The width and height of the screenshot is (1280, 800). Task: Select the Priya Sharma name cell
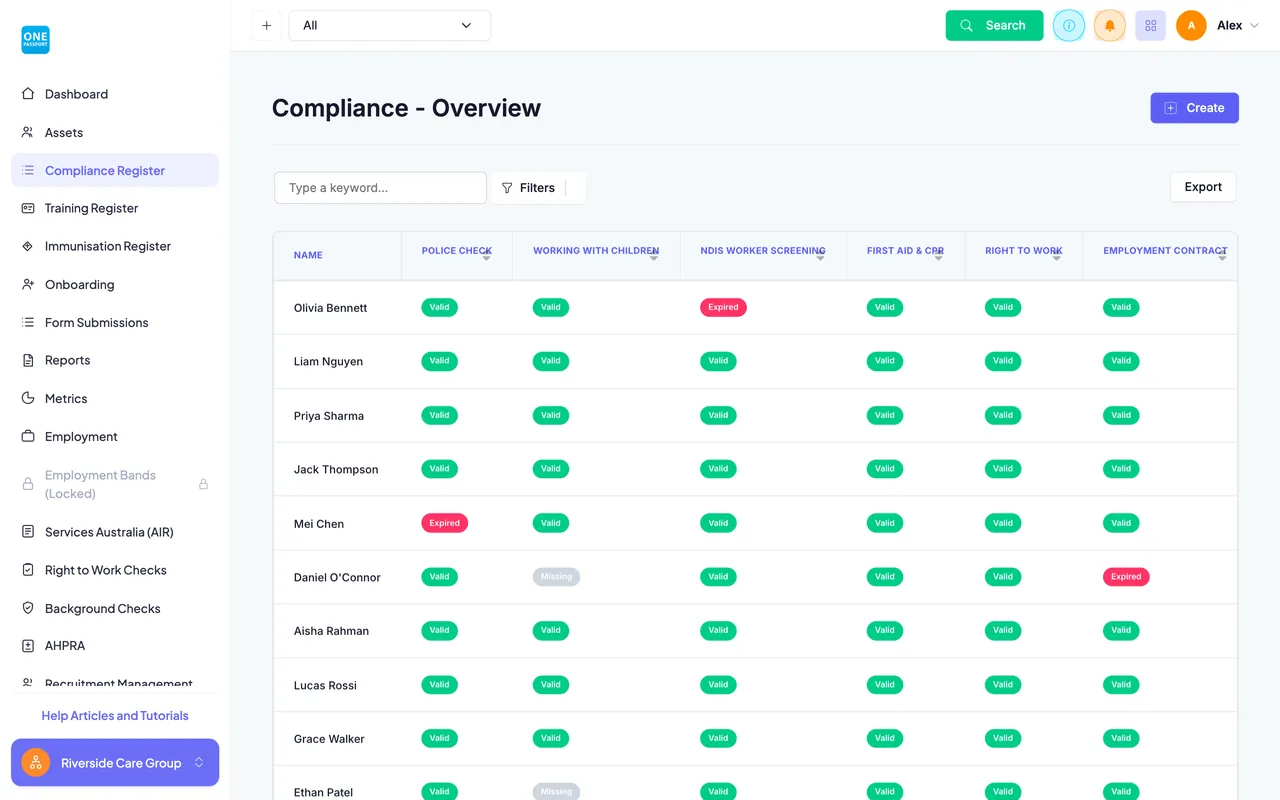click(x=337, y=416)
